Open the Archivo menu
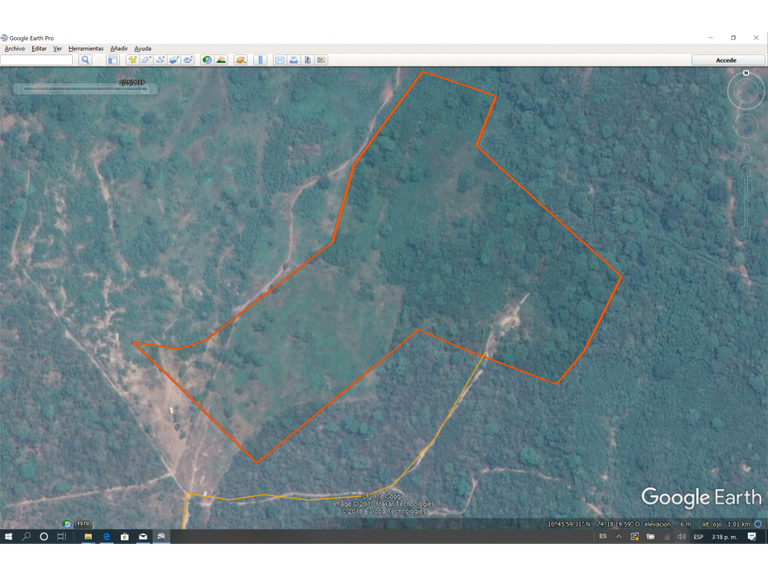This screenshot has width=768, height=576. [15, 48]
